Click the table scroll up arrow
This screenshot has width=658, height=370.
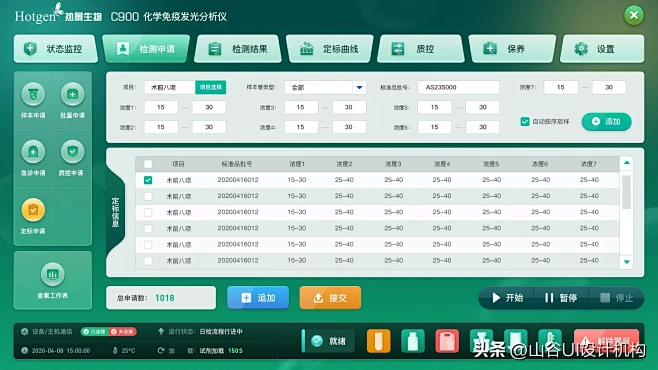coord(627,163)
